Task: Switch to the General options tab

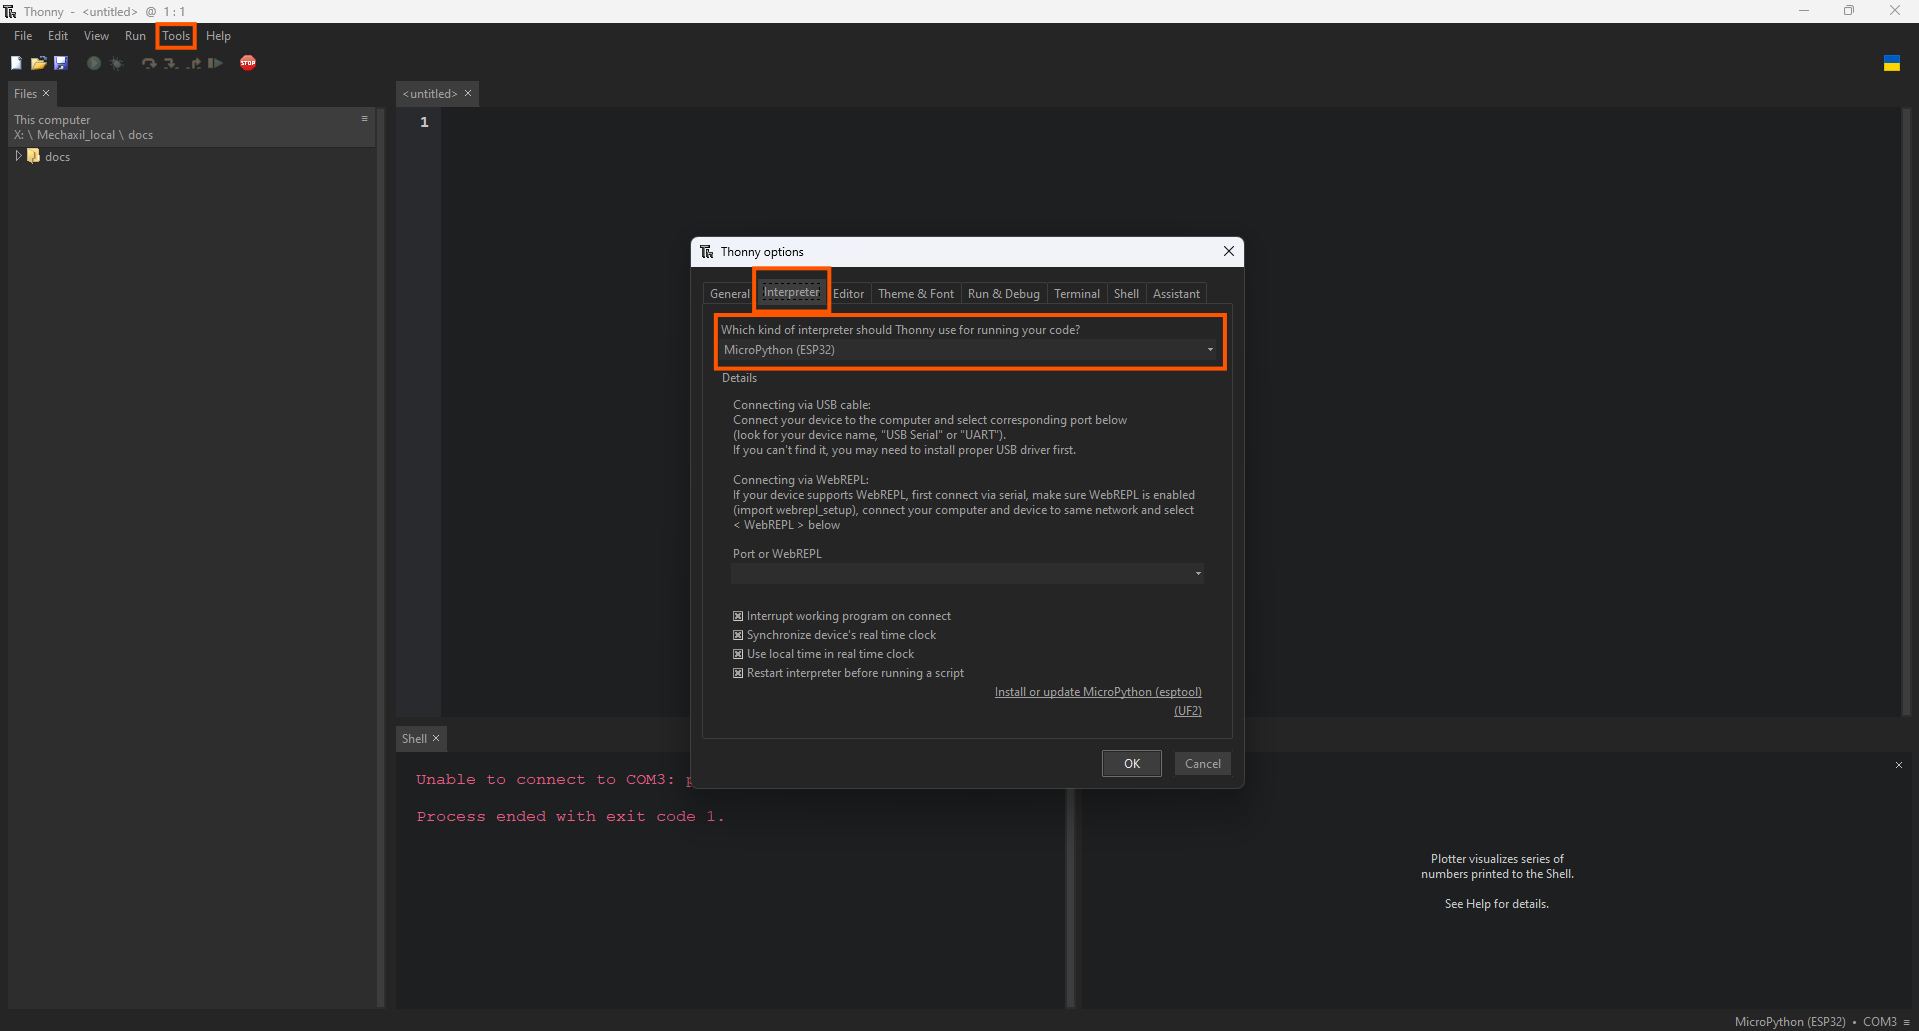Action: pyautogui.click(x=729, y=294)
